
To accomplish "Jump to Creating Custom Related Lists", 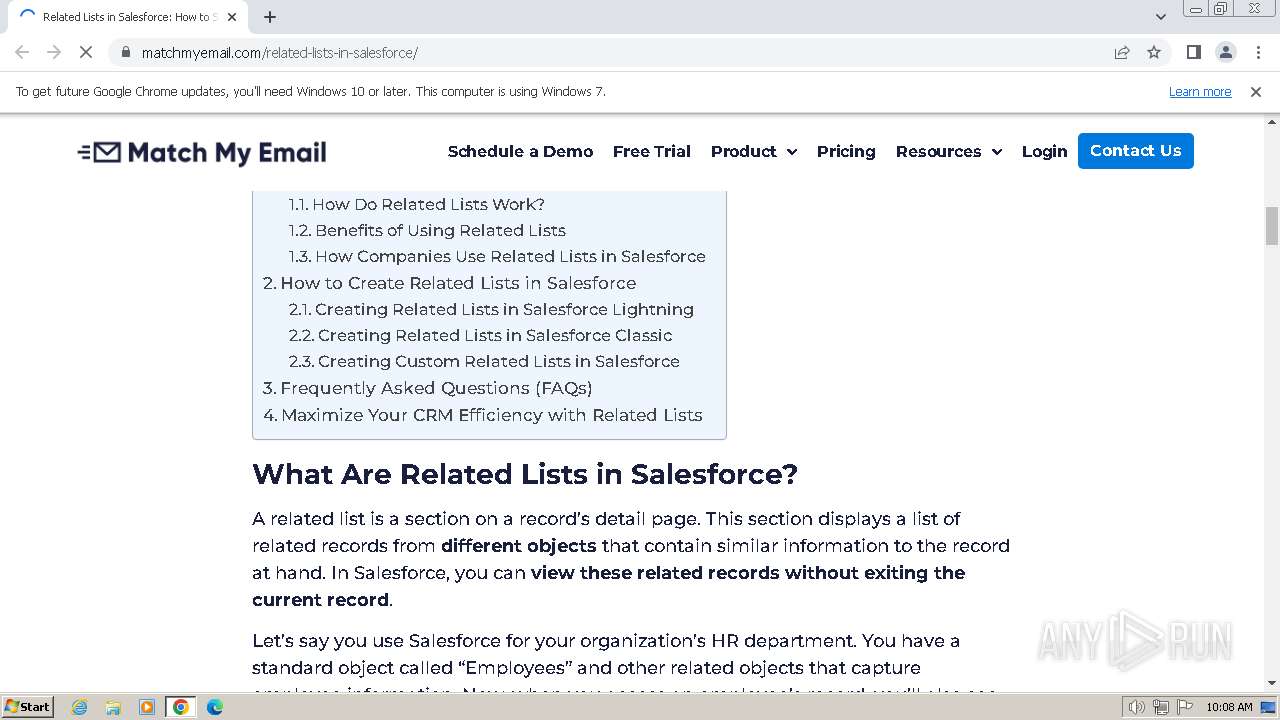I will coord(484,361).
